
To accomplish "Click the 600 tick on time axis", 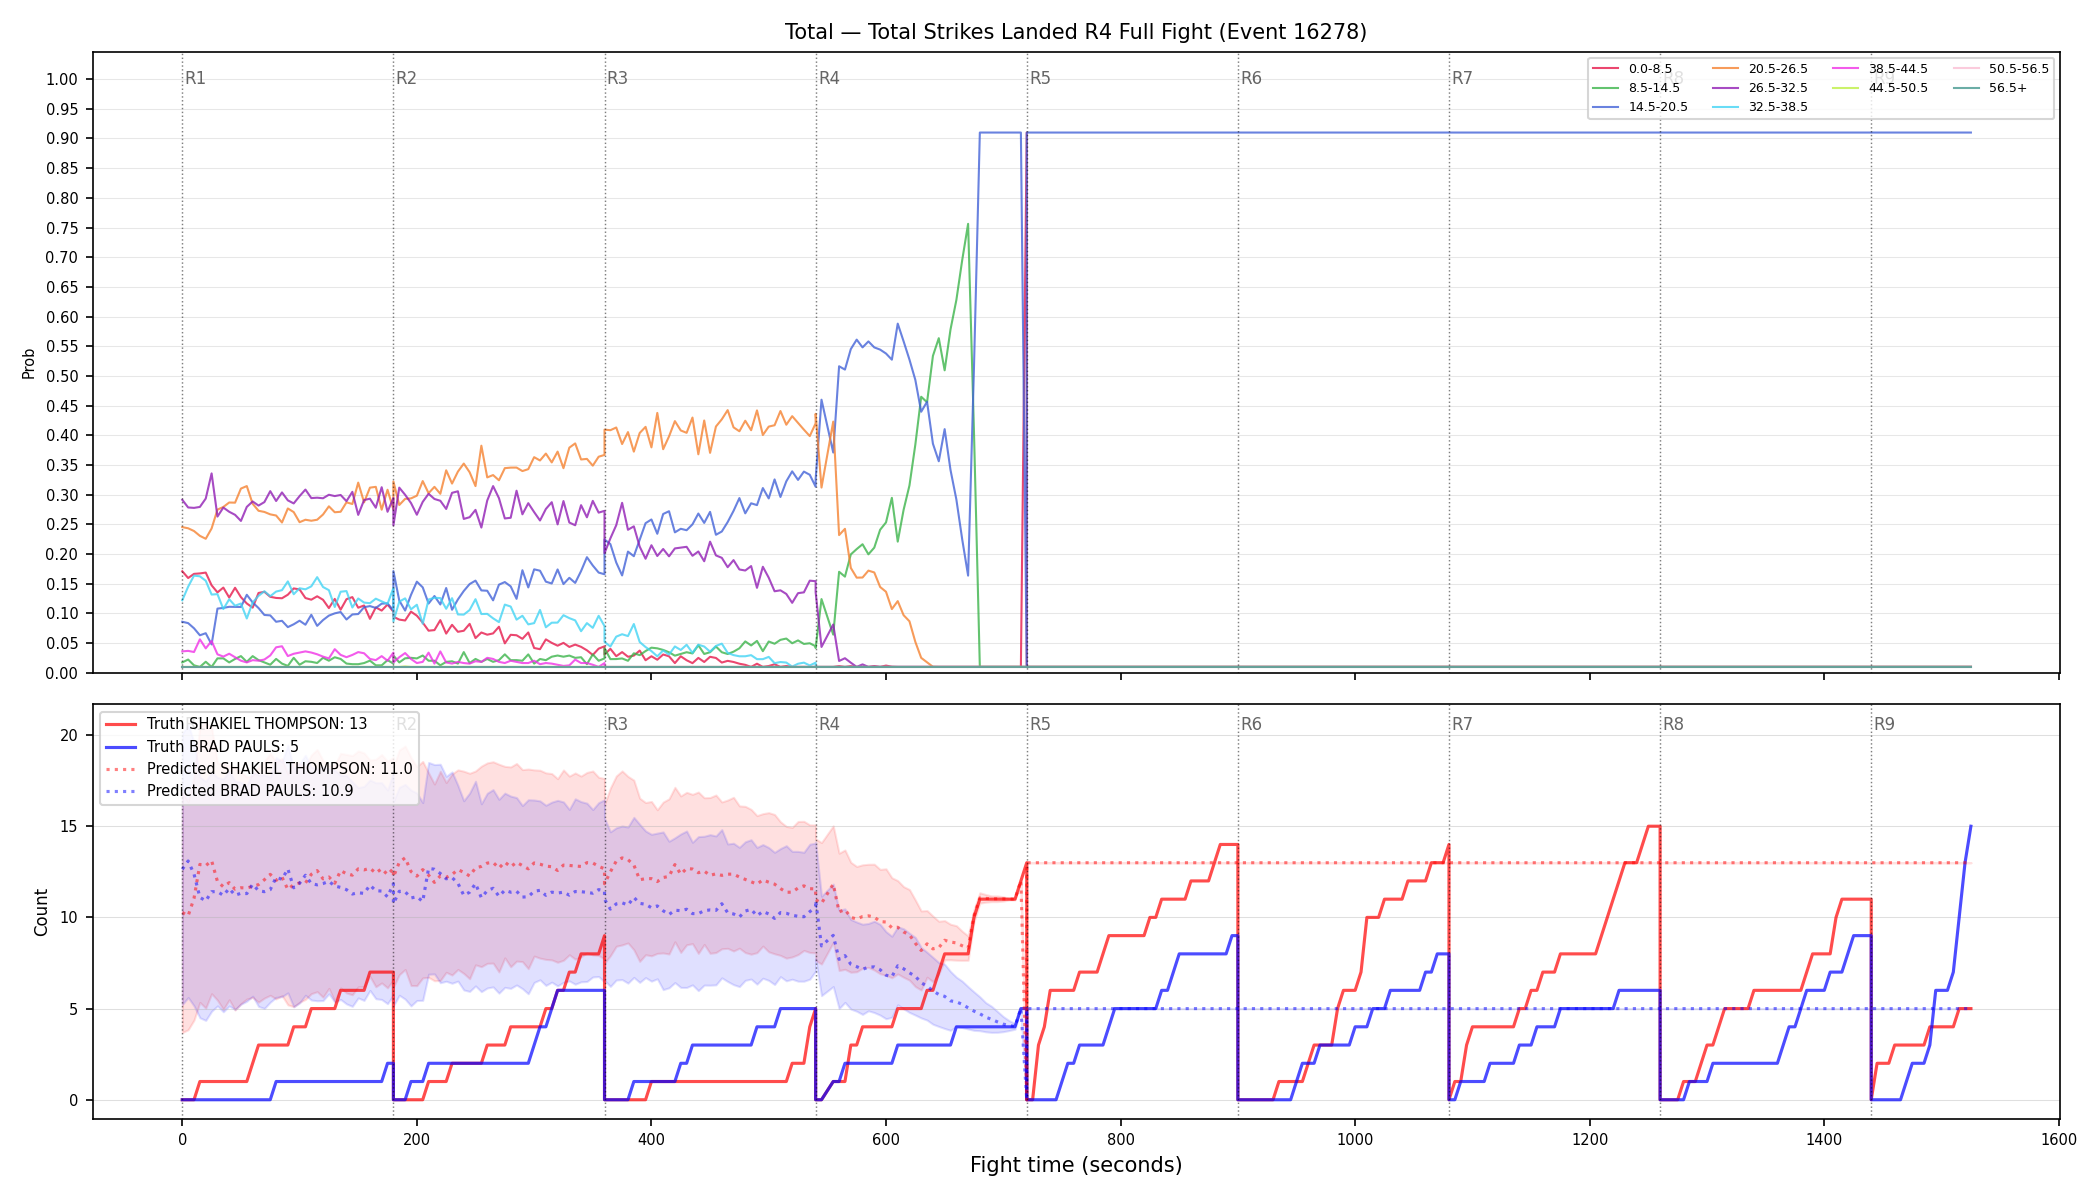I will click(886, 1140).
